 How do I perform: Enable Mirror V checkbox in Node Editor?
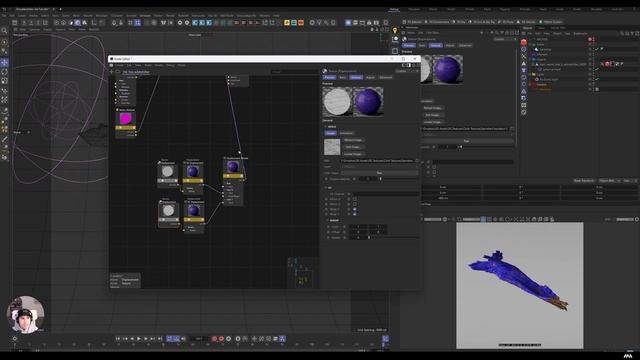pyautogui.click(x=354, y=204)
